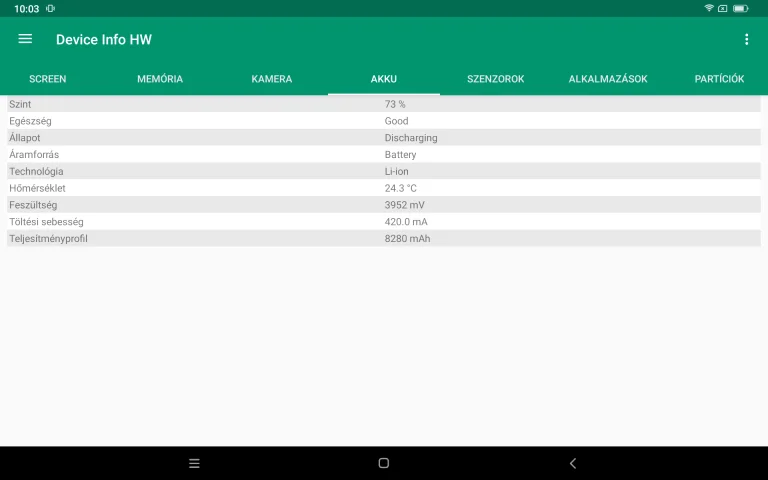This screenshot has height=480, width=768.
Task: Select the Teljesítményprofil row label
Action: (x=48, y=239)
